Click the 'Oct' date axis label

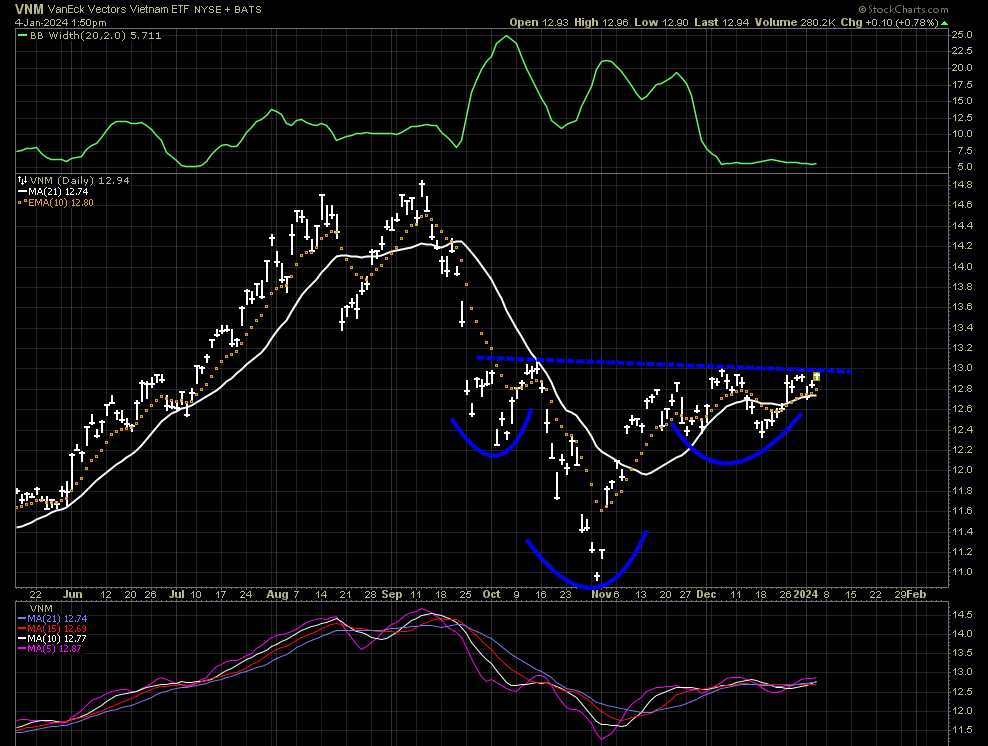point(491,594)
